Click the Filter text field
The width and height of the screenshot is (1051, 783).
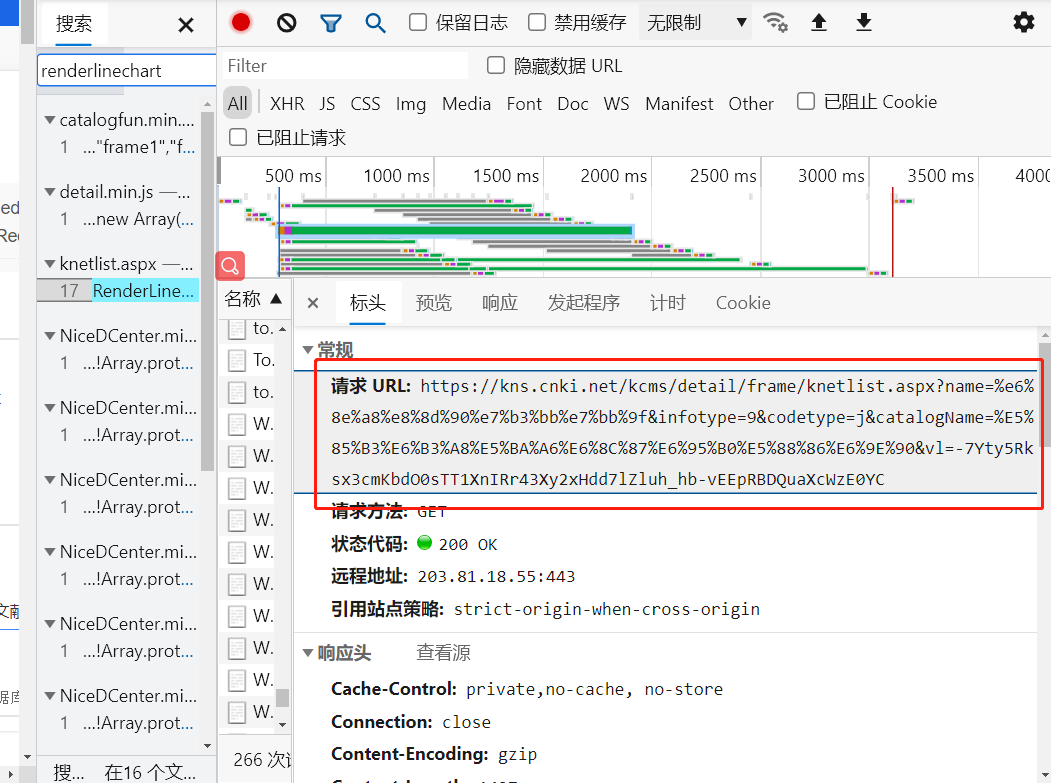click(345, 66)
